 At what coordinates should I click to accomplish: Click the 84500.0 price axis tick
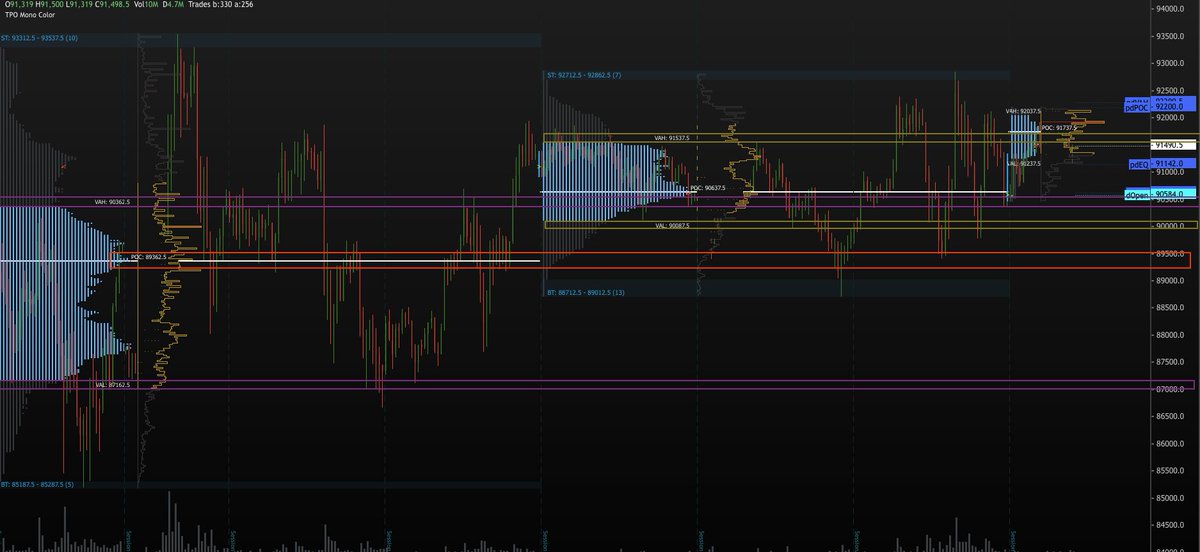(x=1170, y=524)
